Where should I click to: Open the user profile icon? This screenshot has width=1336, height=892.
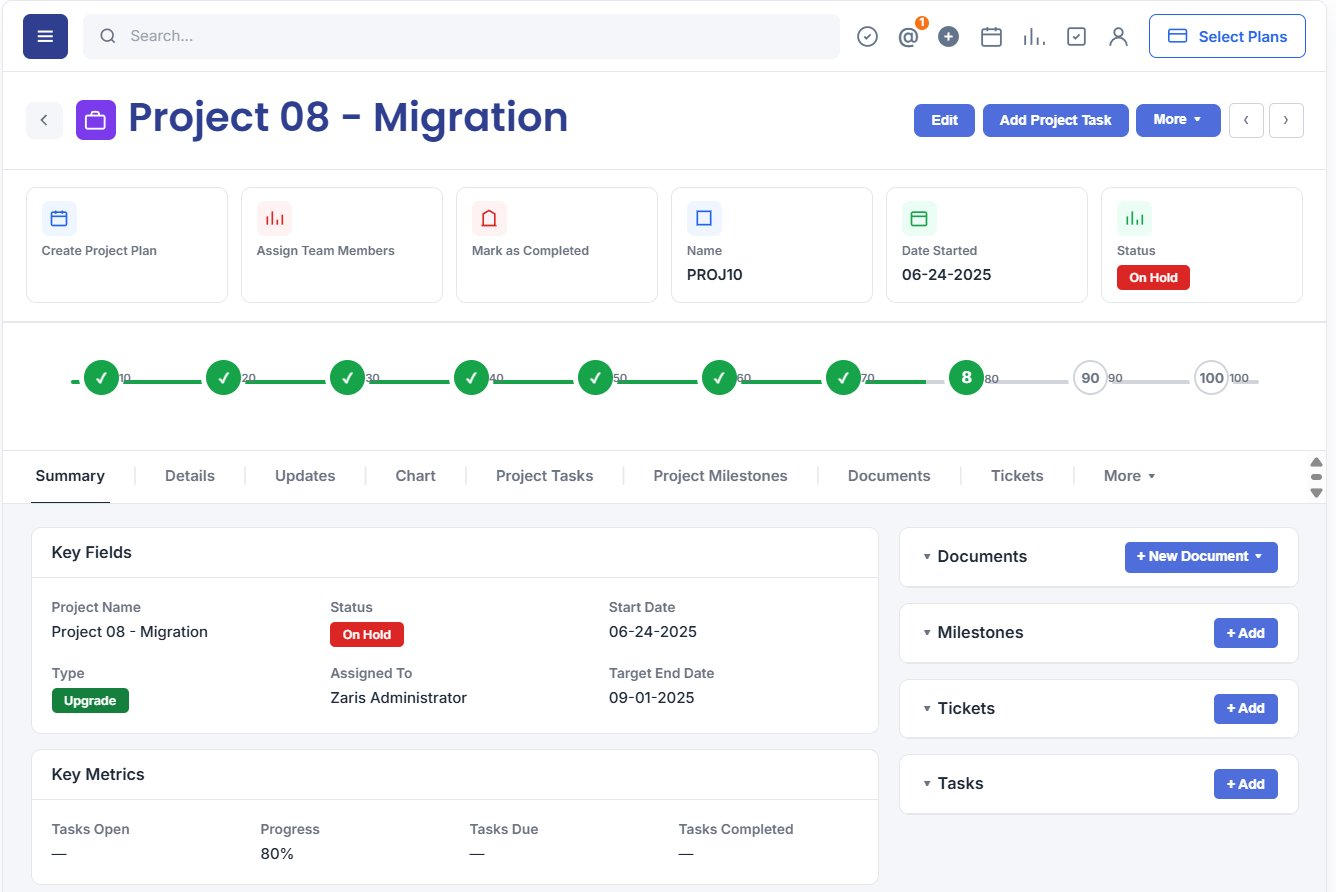[1119, 37]
